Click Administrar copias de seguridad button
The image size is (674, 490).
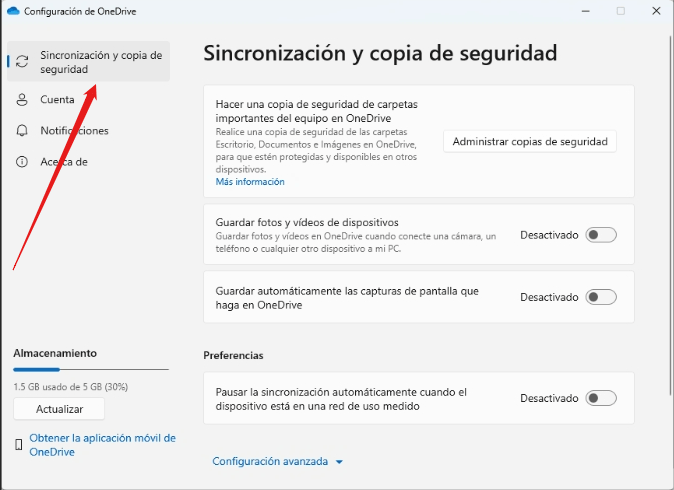click(x=530, y=141)
